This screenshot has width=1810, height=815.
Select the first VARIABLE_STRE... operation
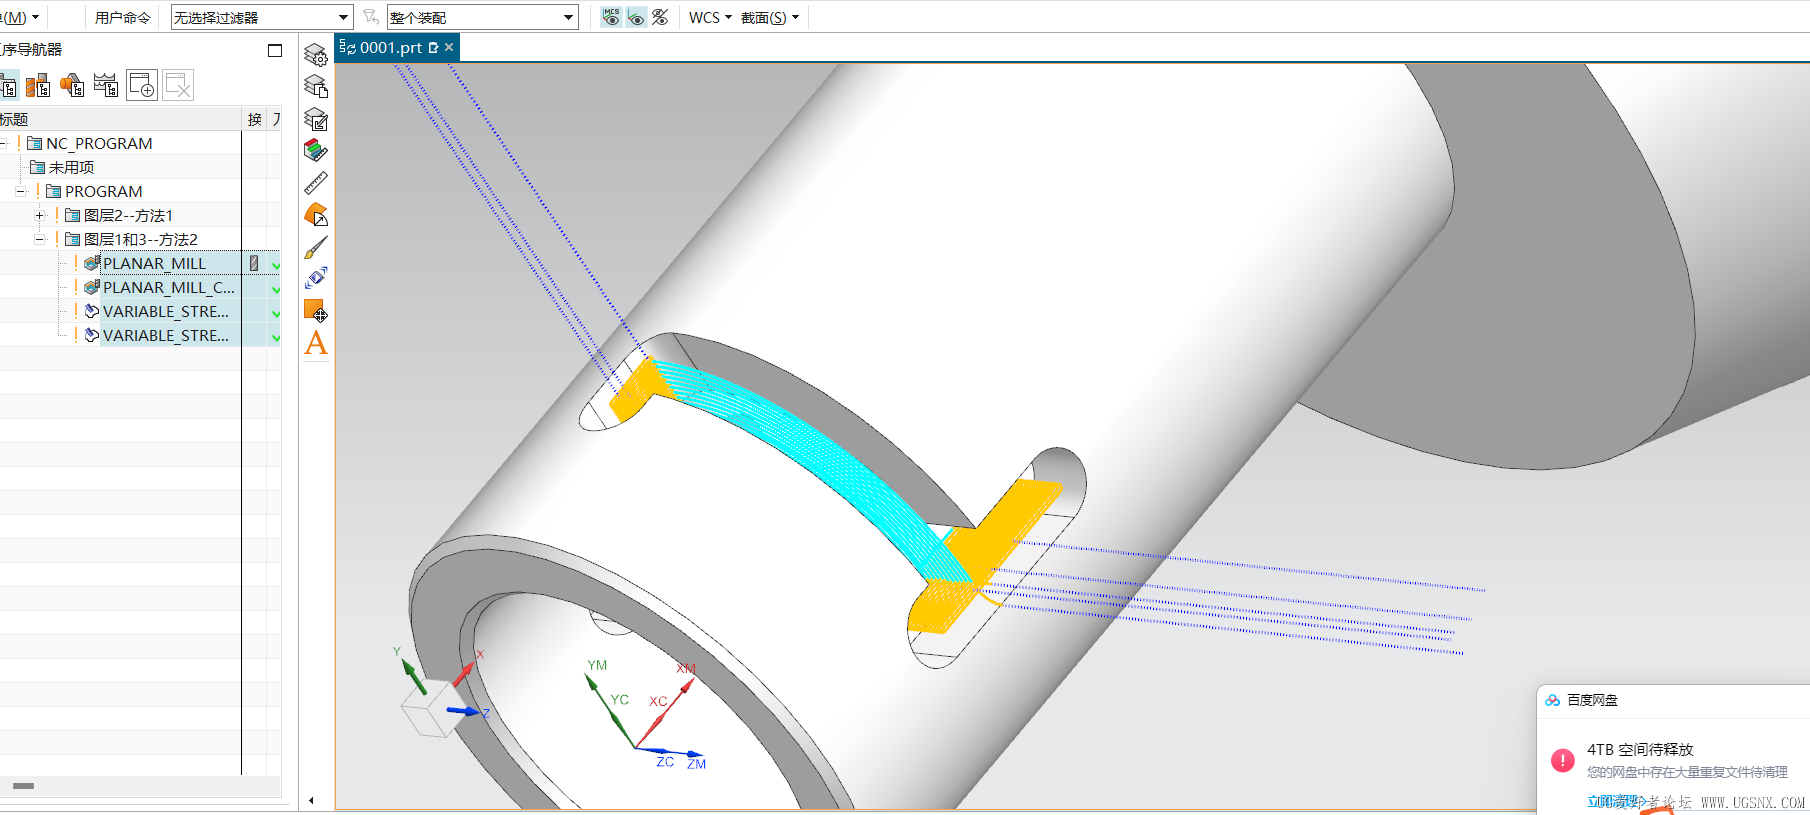click(x=166, y=311)
